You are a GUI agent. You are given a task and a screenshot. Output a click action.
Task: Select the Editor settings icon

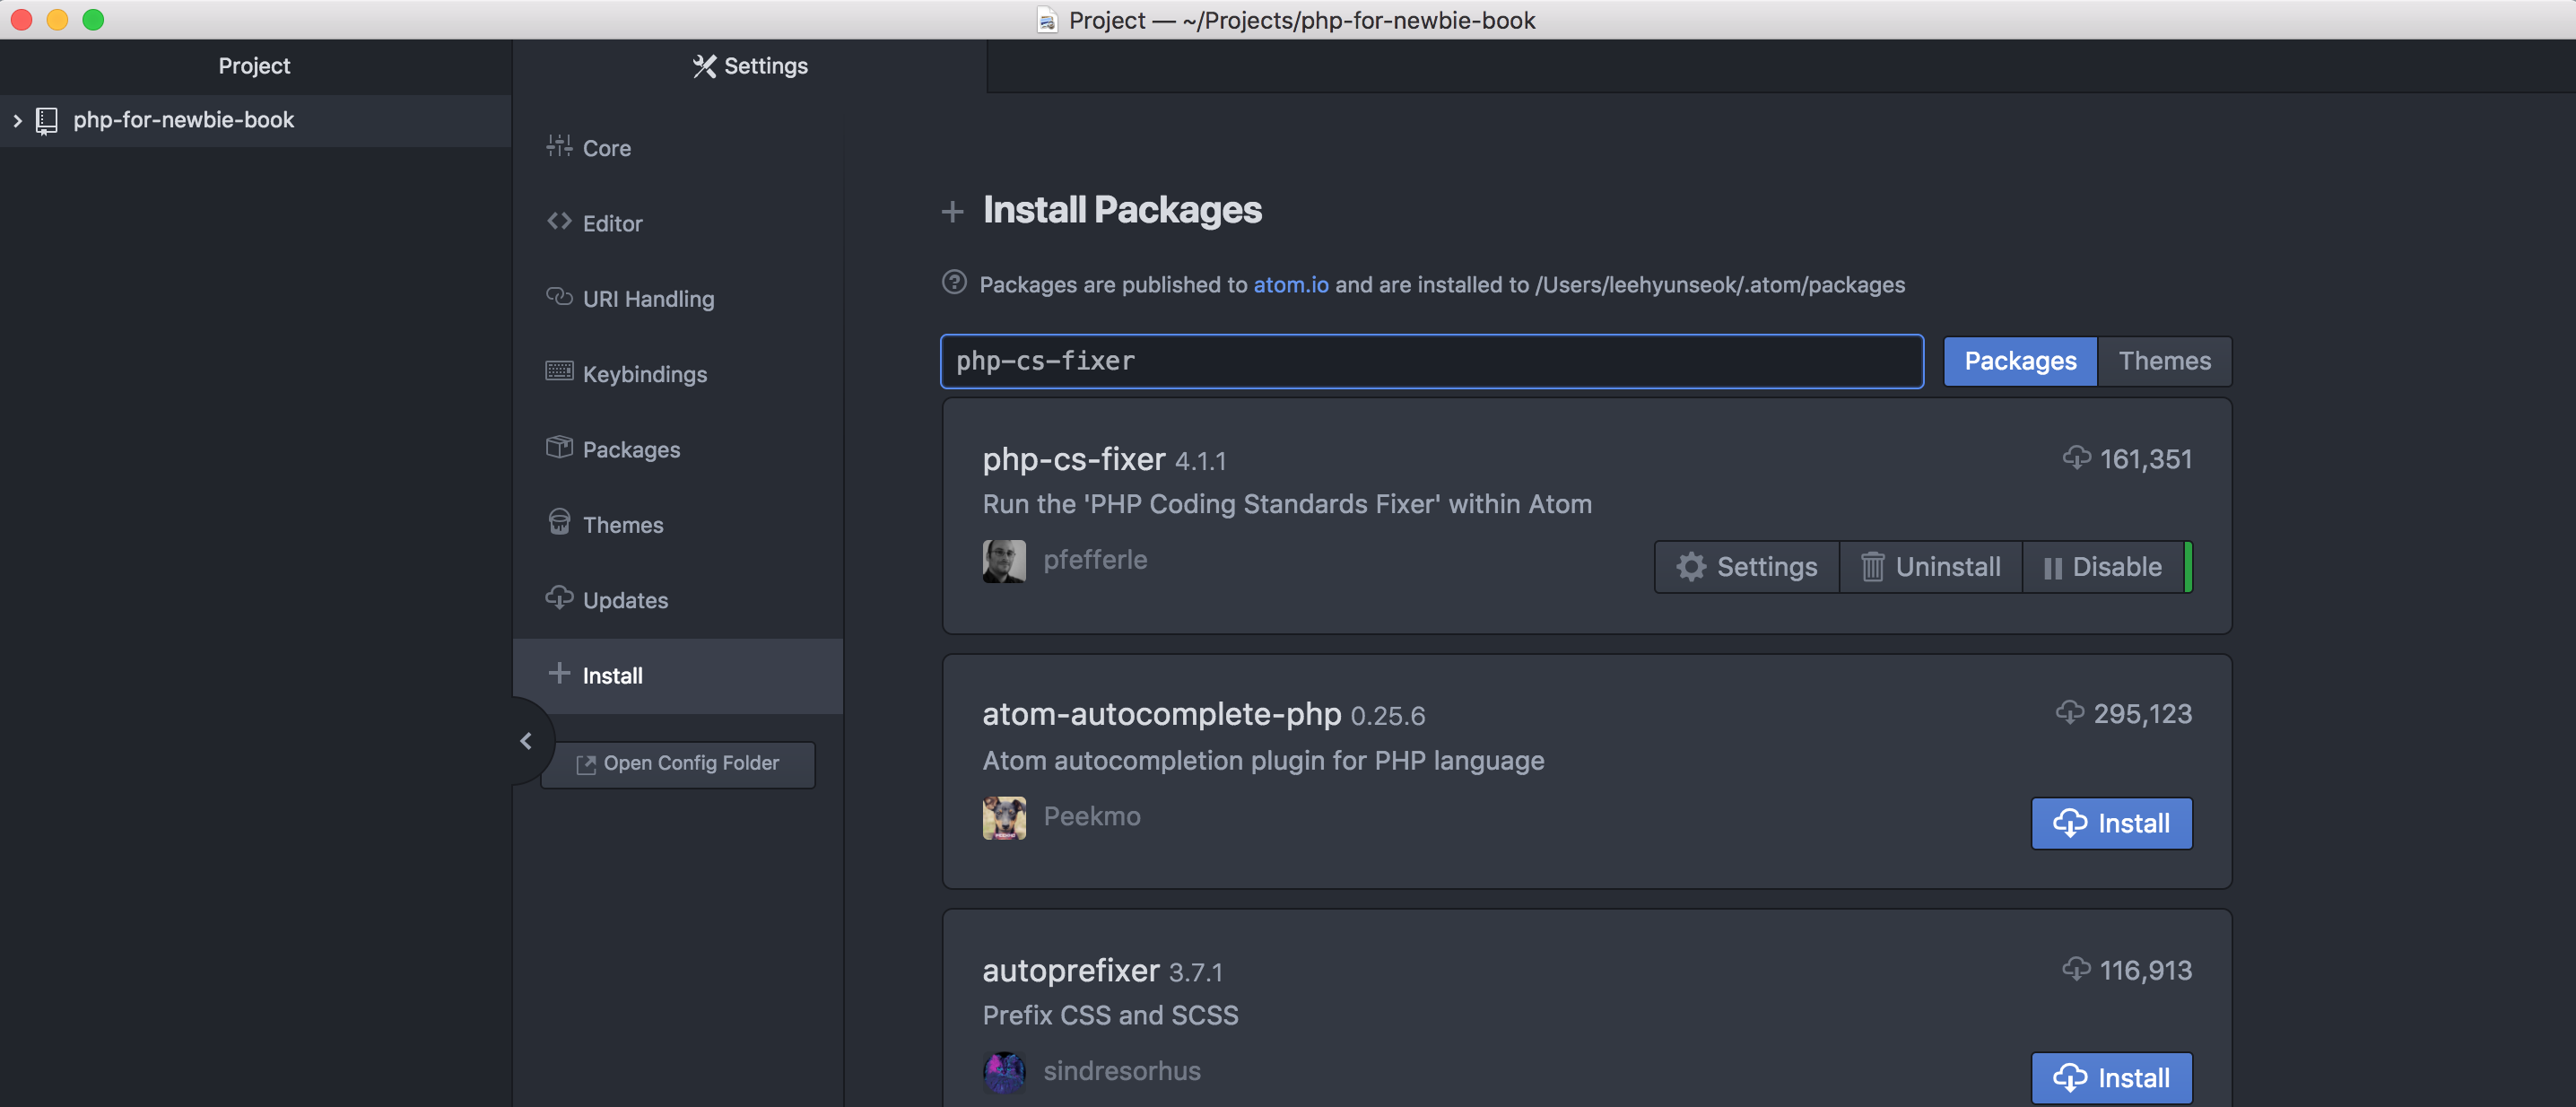point(560,222)
